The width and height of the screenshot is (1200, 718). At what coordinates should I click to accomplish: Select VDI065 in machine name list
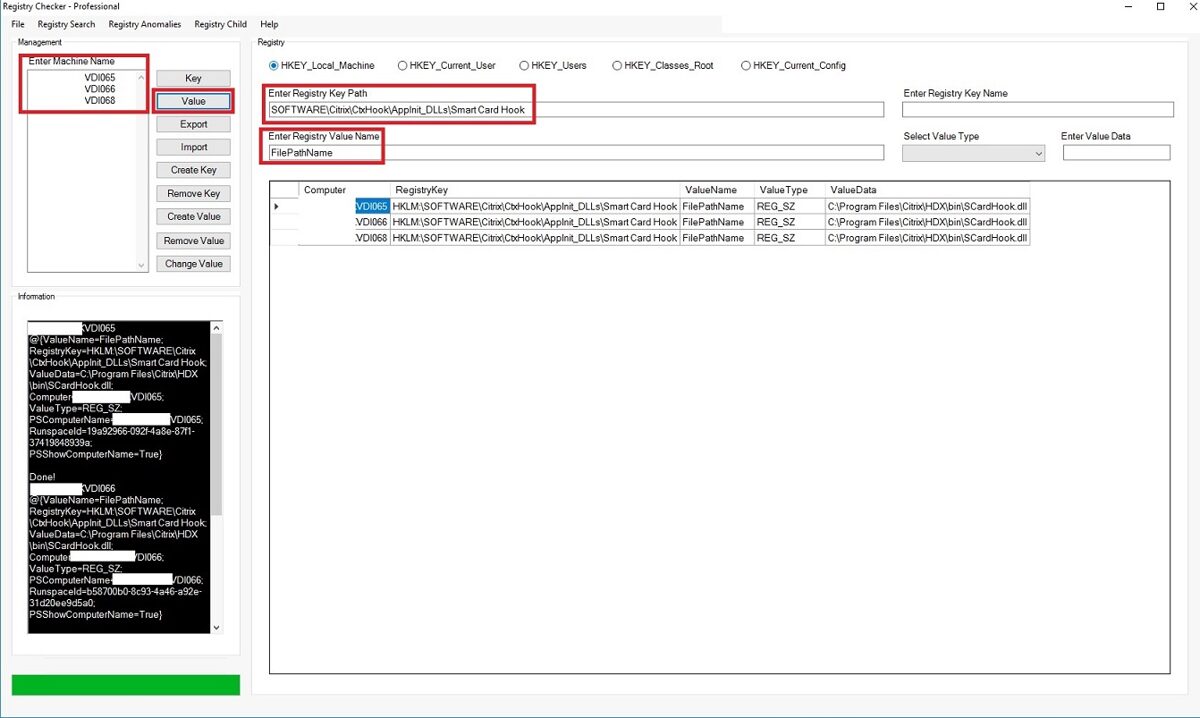click(99, 78)
